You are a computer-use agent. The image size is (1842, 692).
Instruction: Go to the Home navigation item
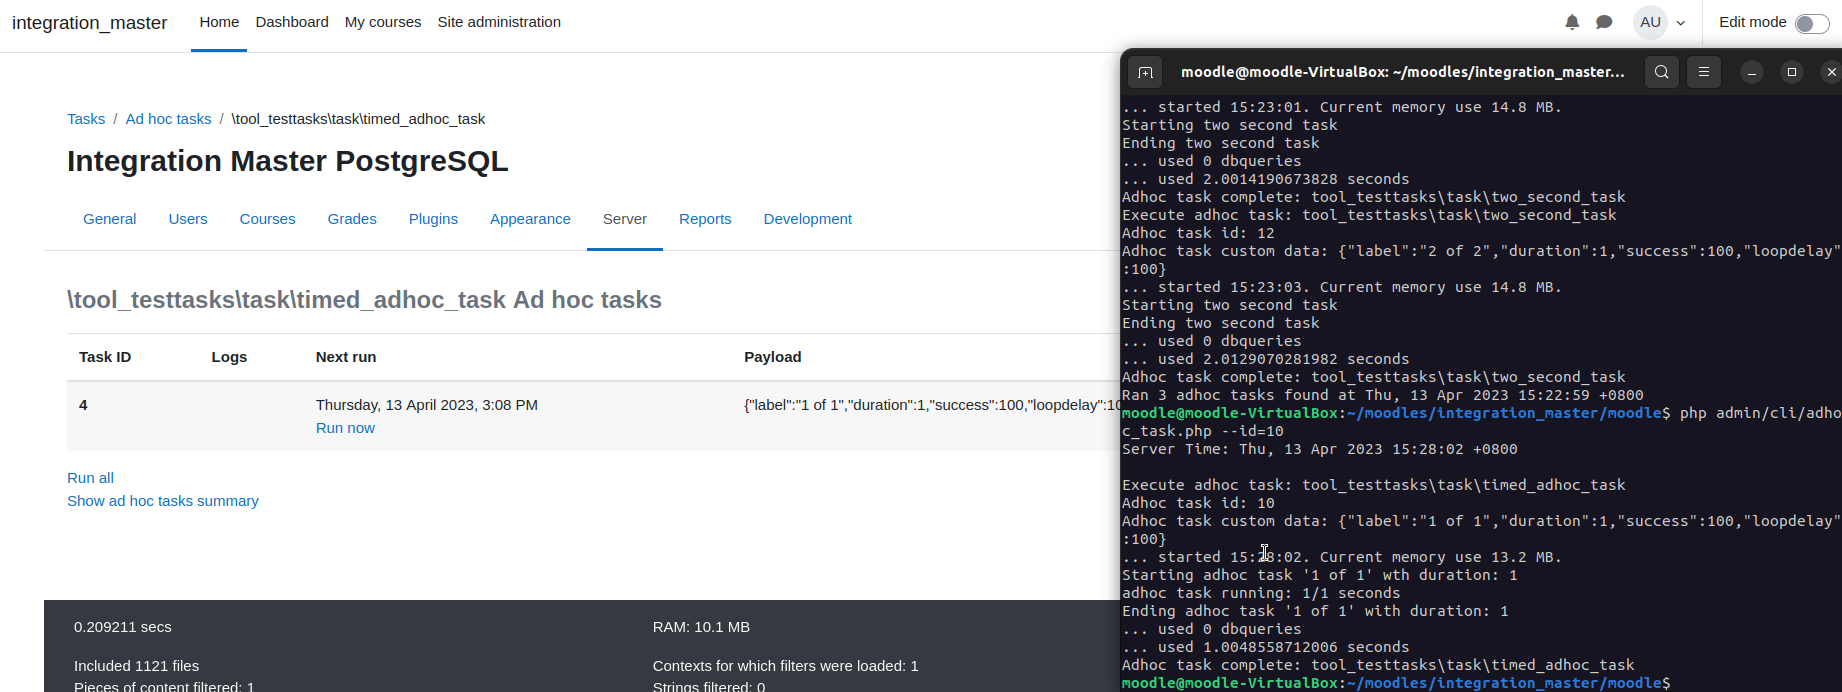pos(219,22)
